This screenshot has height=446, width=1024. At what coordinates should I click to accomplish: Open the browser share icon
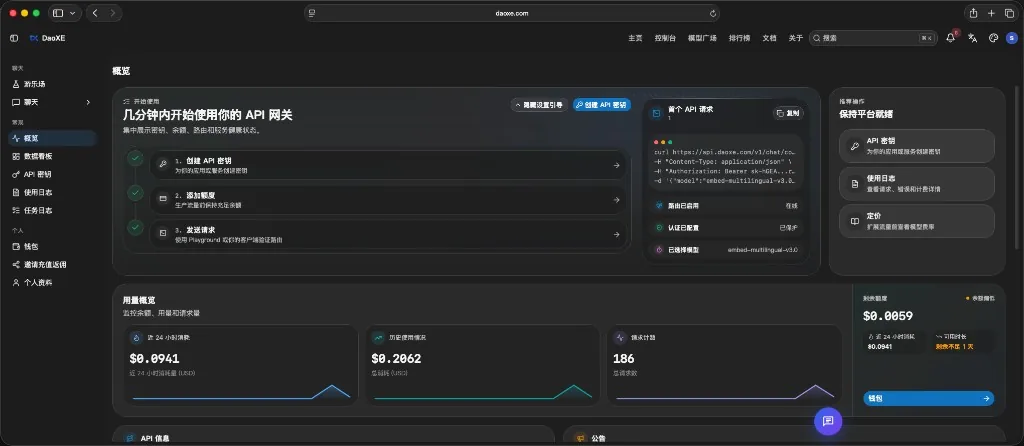[973, 13]
